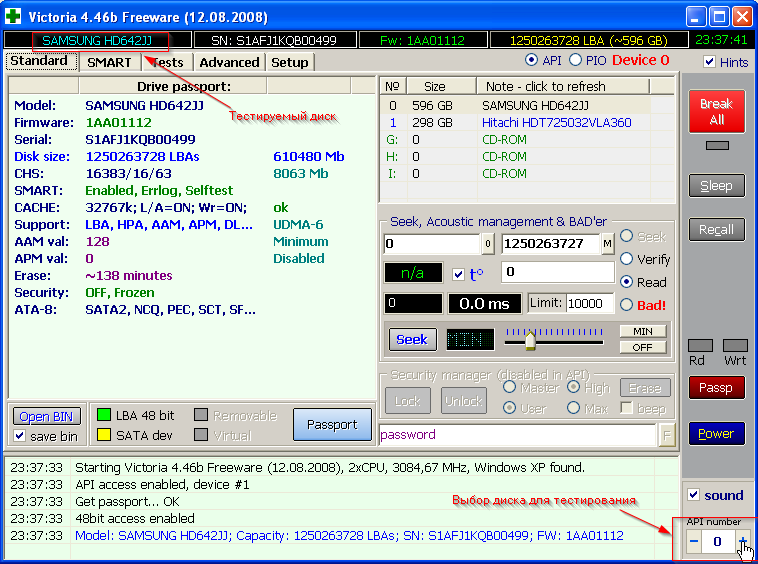
Task: Click the Drive passport header
Action: tap(173, 87)
